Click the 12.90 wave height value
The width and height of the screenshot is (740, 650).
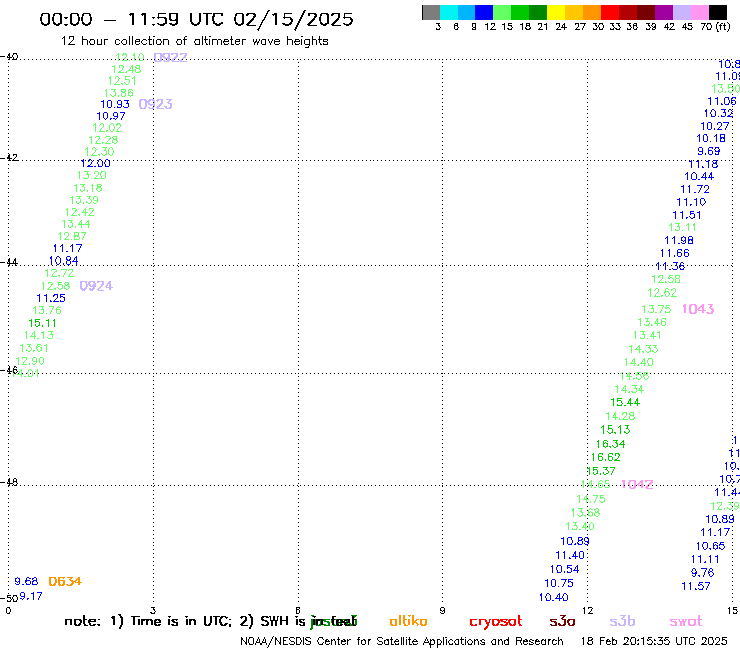click(x=30, y=361)
